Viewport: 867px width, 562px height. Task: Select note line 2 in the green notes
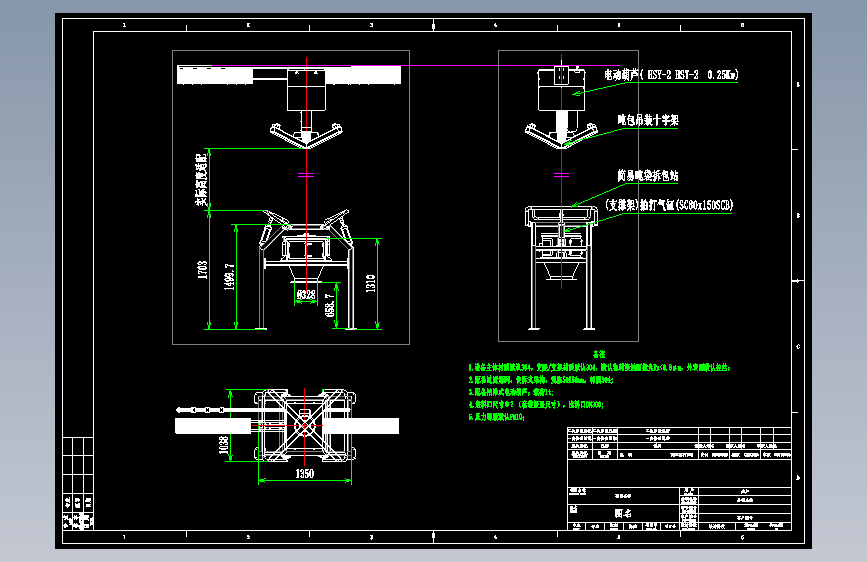point(541,380)
